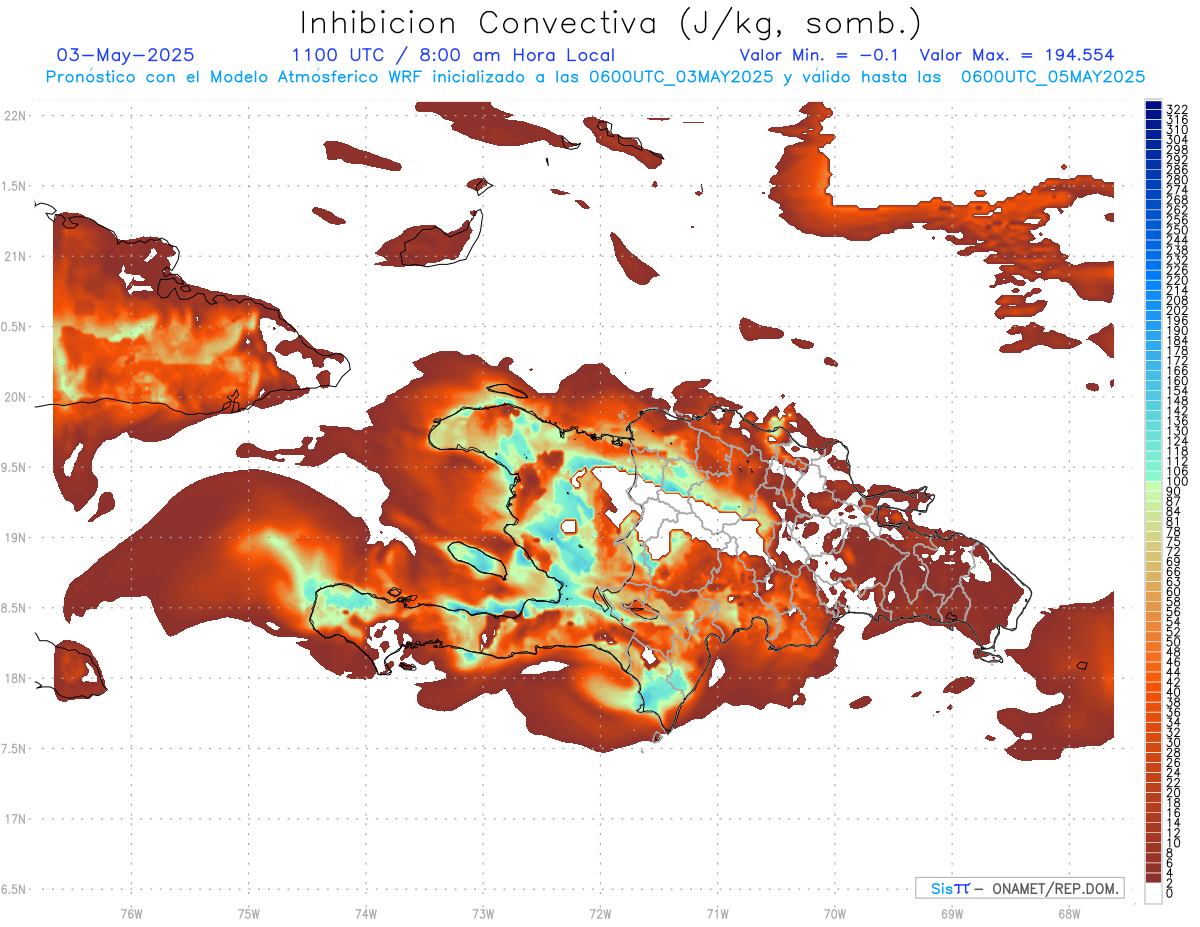Click the 18N latitude label
Image resolution: width=1200 pixels, height=927 pixels.
pyautogui.click(x=16, y=678)
